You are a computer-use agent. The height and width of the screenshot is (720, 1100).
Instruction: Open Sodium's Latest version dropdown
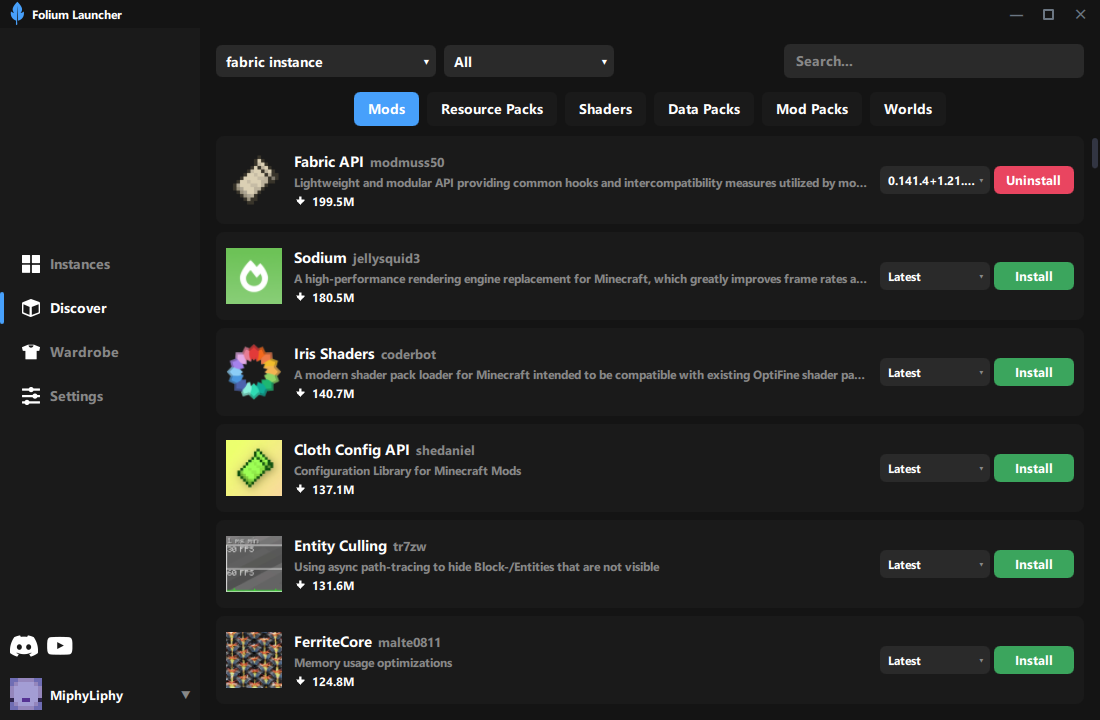pyautogui.click(x=934, y=276)
